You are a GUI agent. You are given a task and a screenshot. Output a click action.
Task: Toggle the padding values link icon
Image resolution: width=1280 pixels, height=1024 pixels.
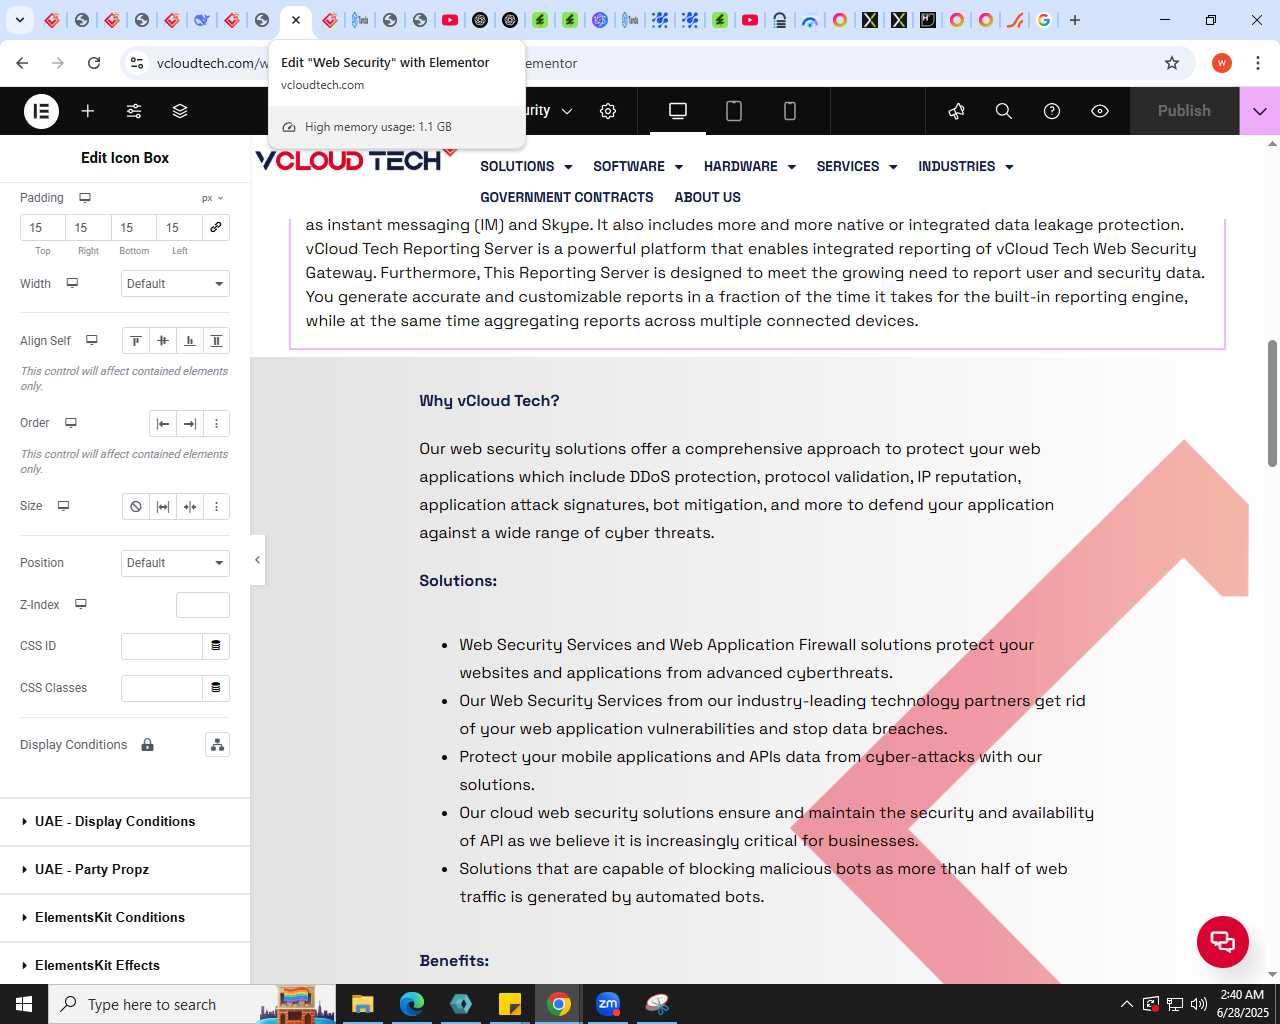pyautogui.click(x=216, y=228)
